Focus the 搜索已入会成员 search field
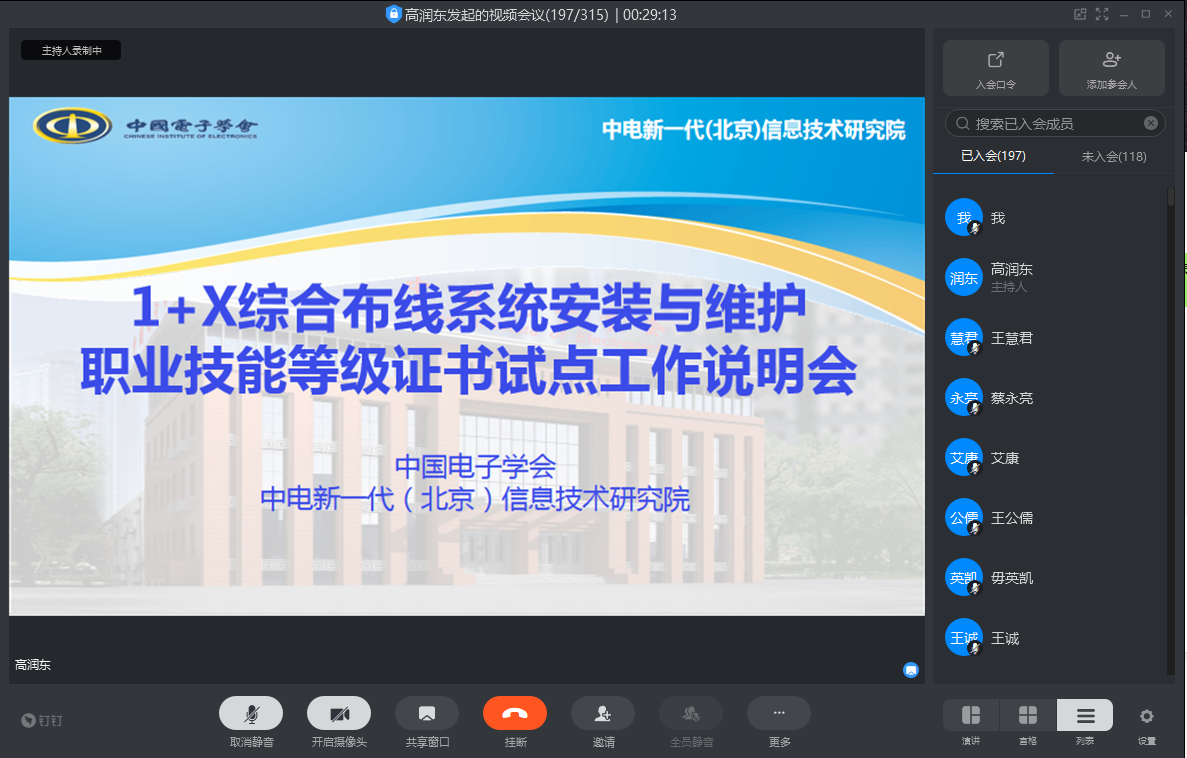This screenshot has width=1187, height=758. coord(1054,123)
